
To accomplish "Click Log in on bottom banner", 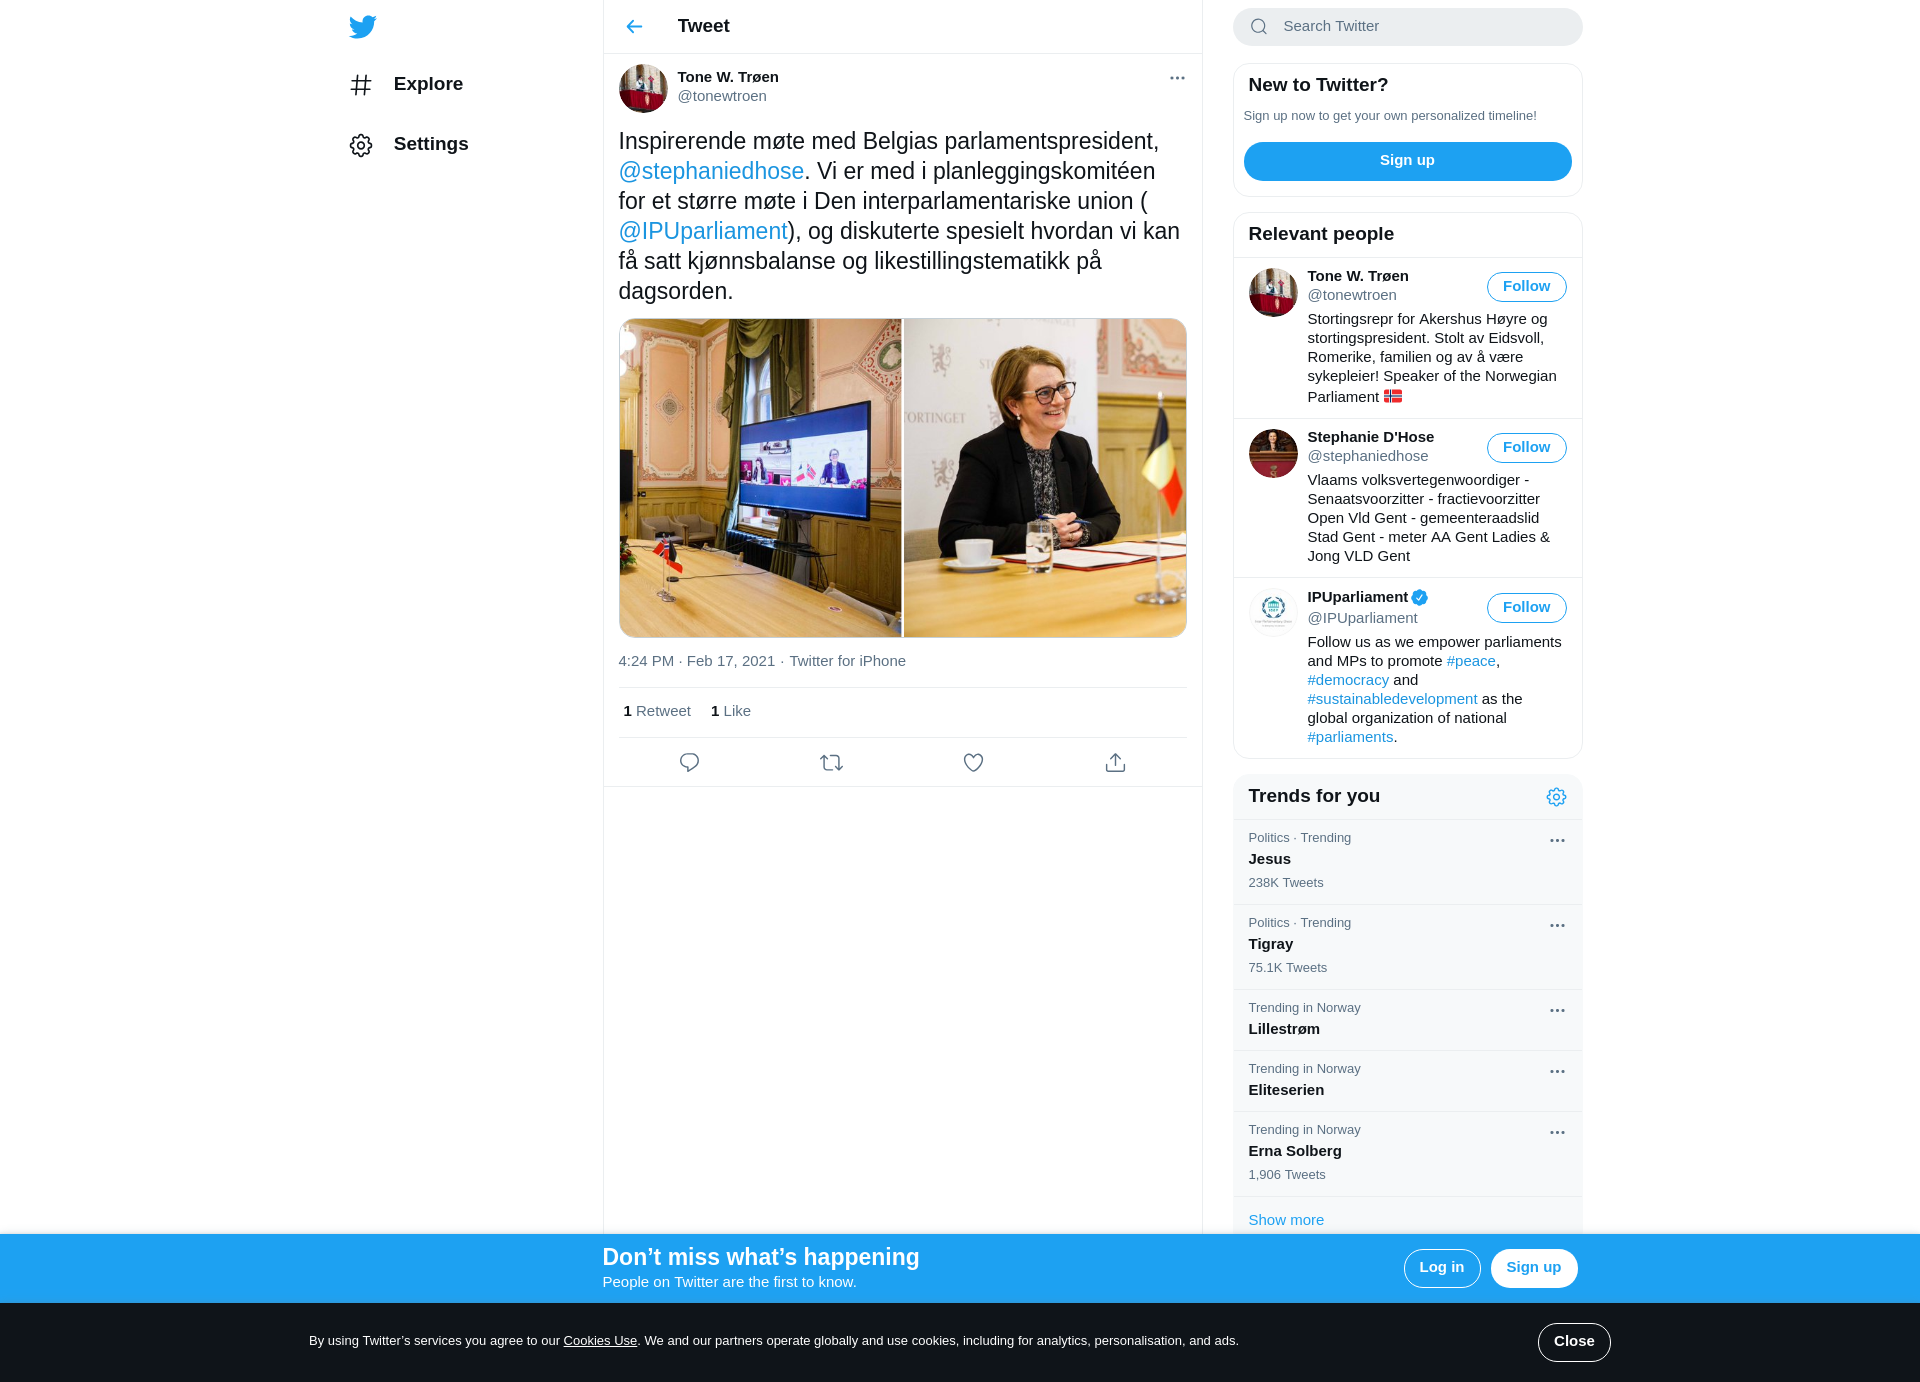I will pos(1441,1268).
